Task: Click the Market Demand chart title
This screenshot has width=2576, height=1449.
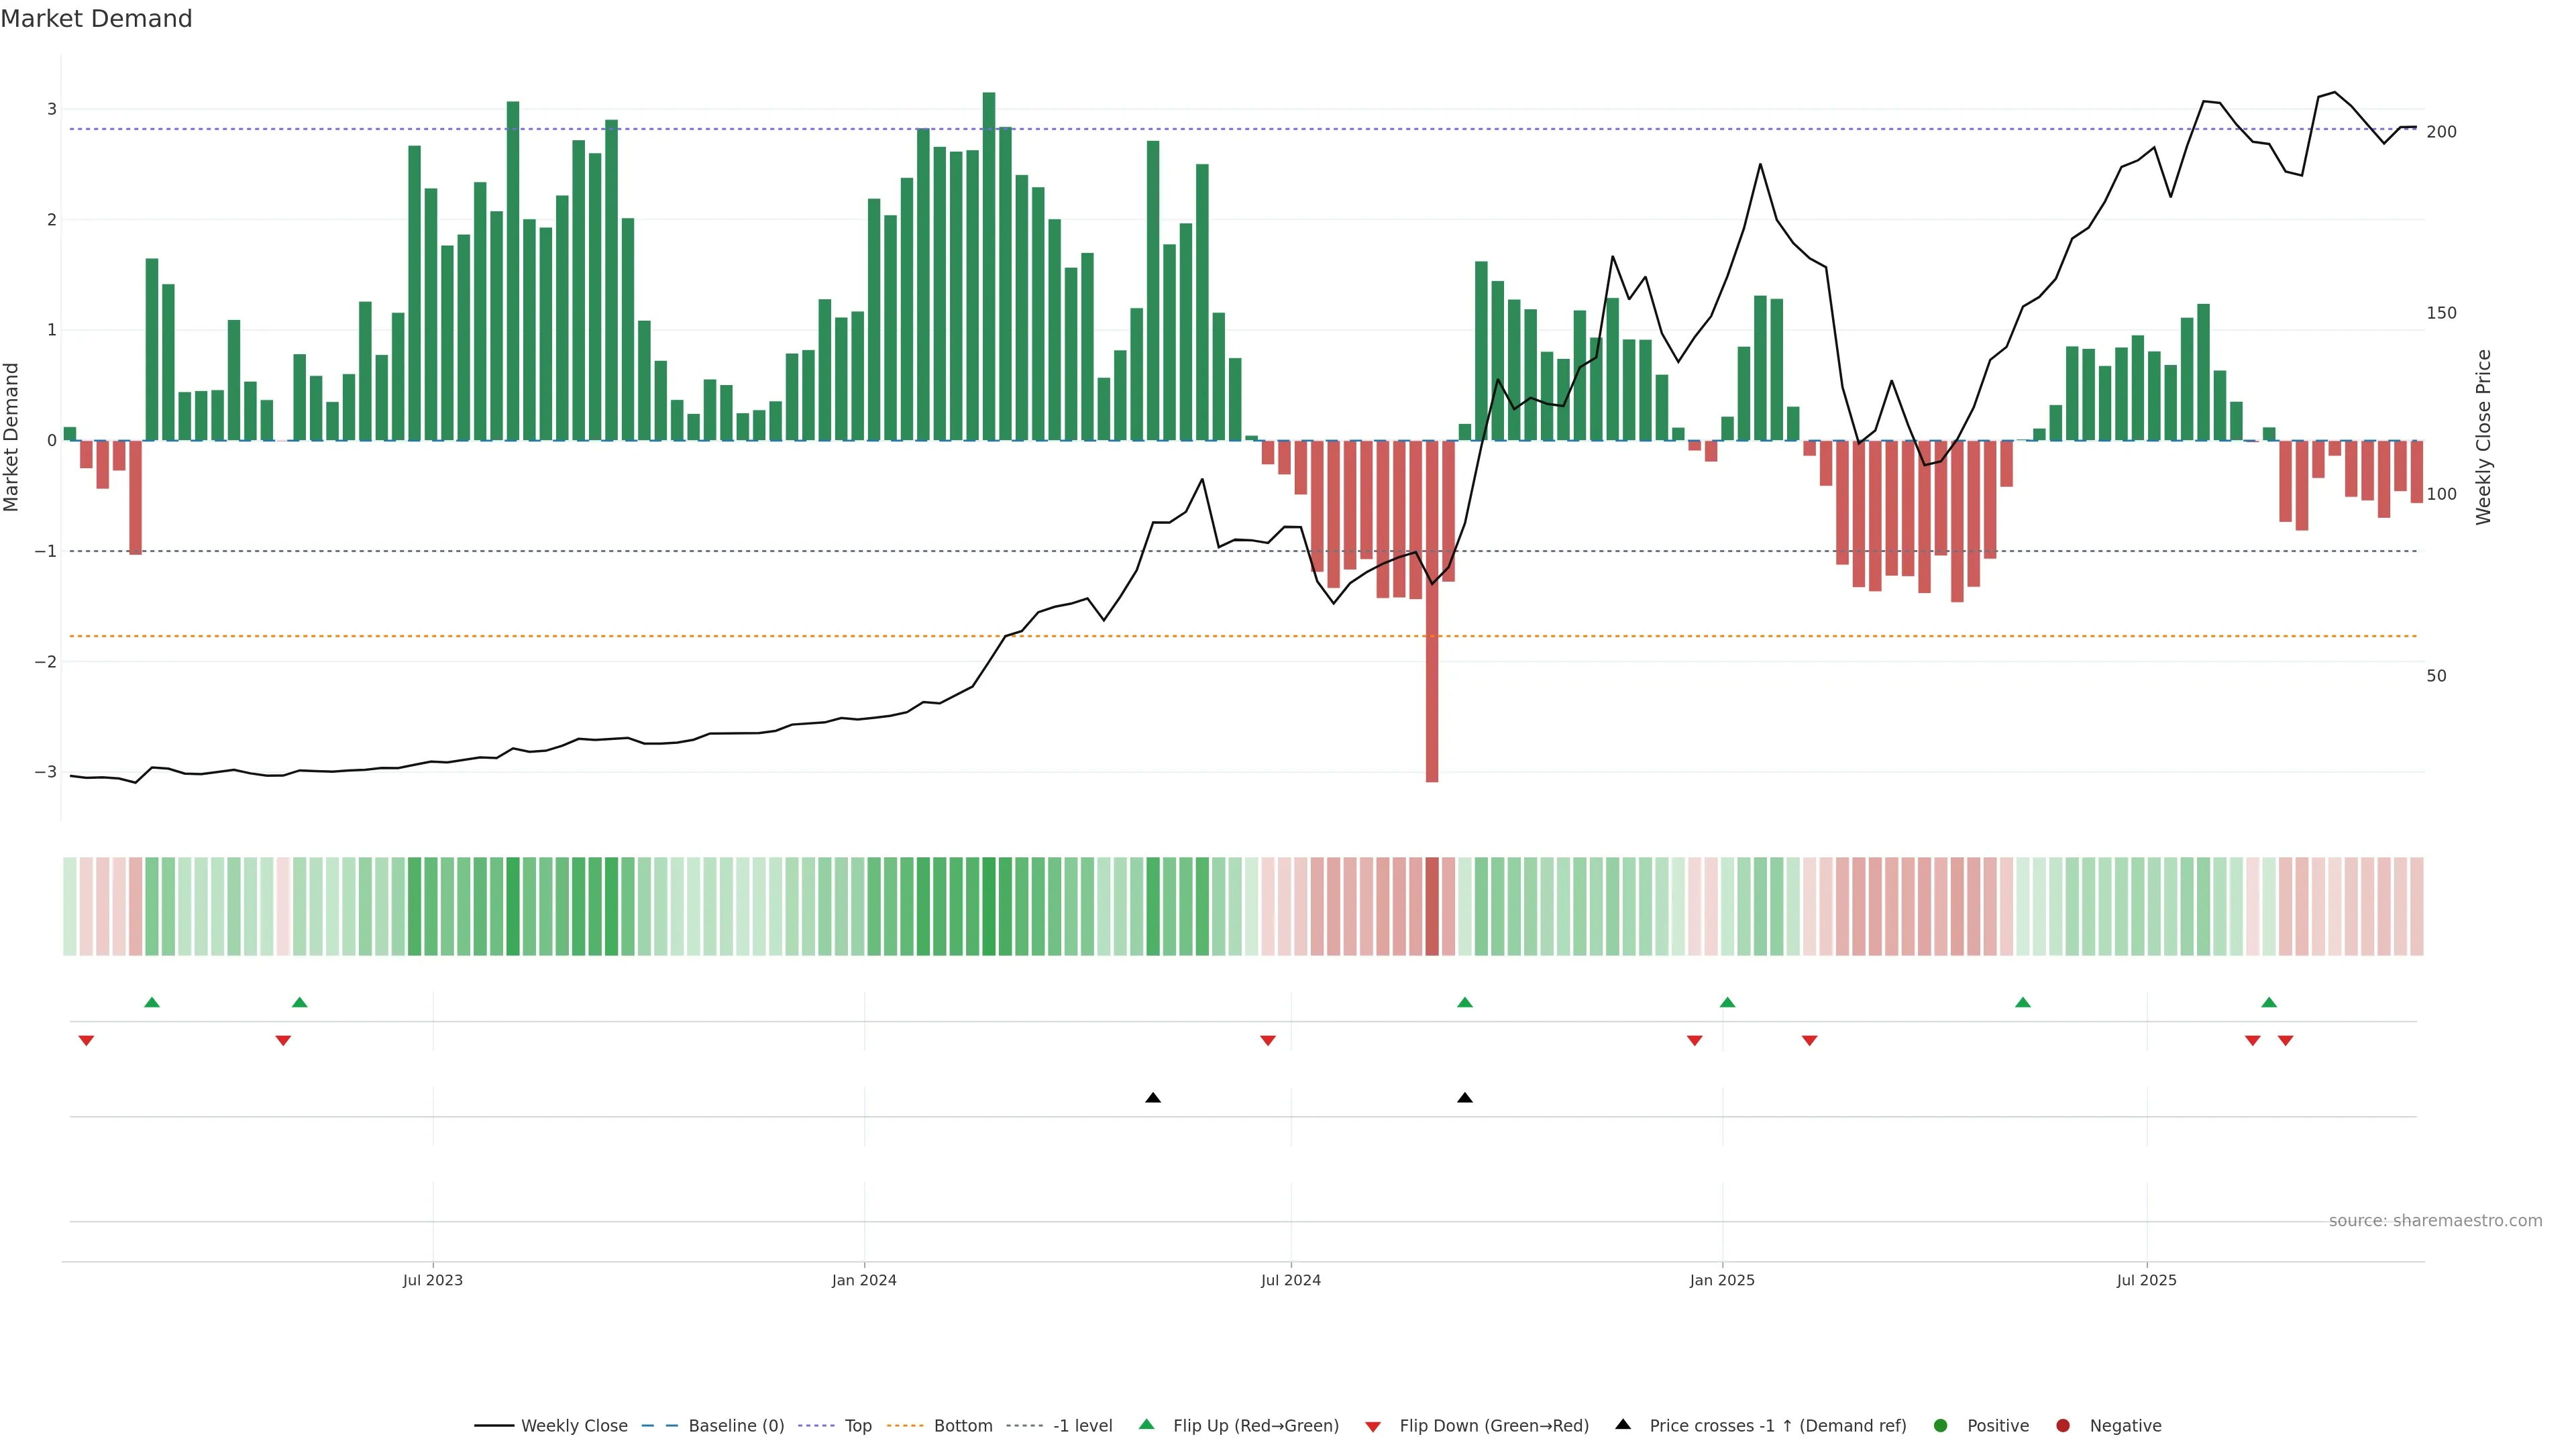Action: point(96,19)
